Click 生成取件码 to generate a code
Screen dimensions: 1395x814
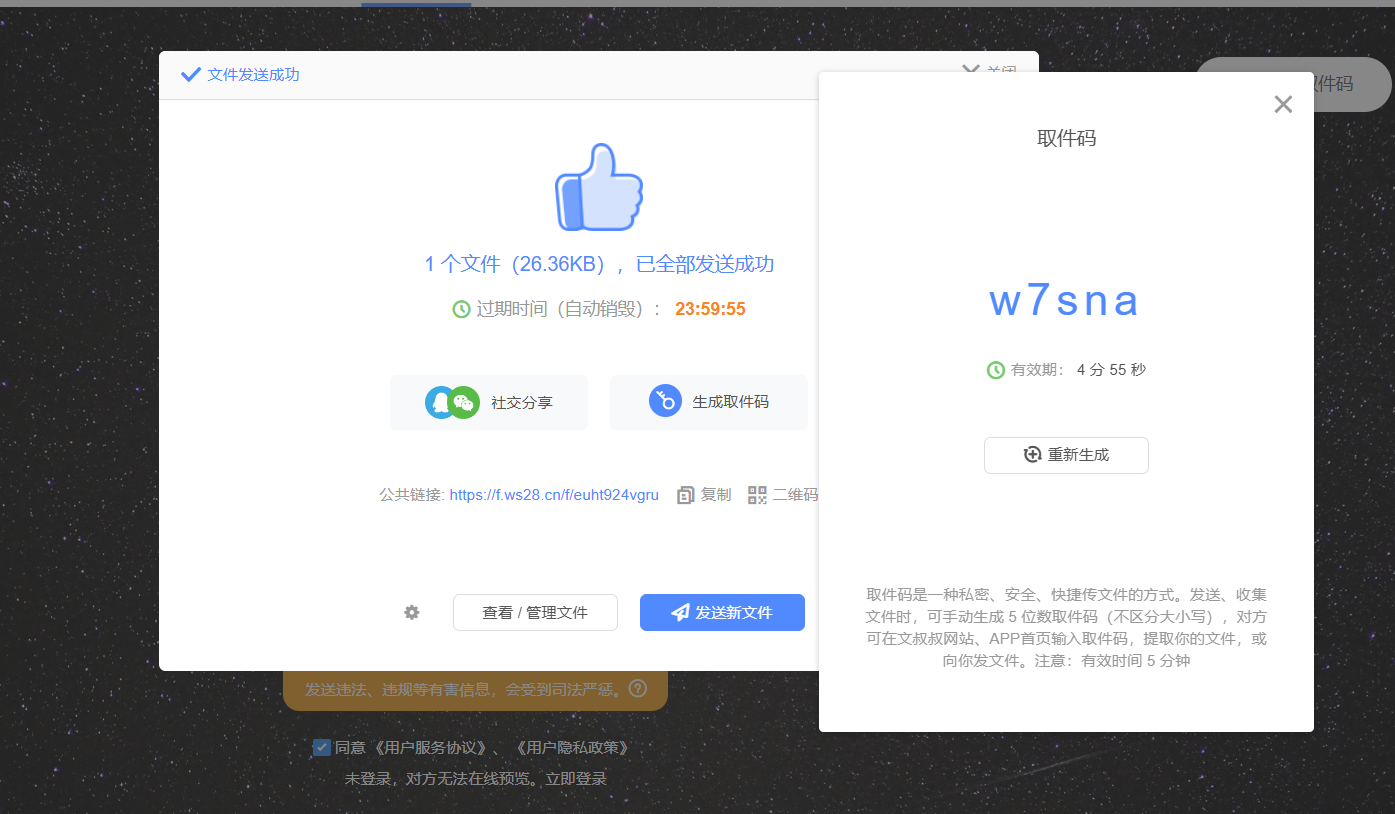[x=709, y=402]
